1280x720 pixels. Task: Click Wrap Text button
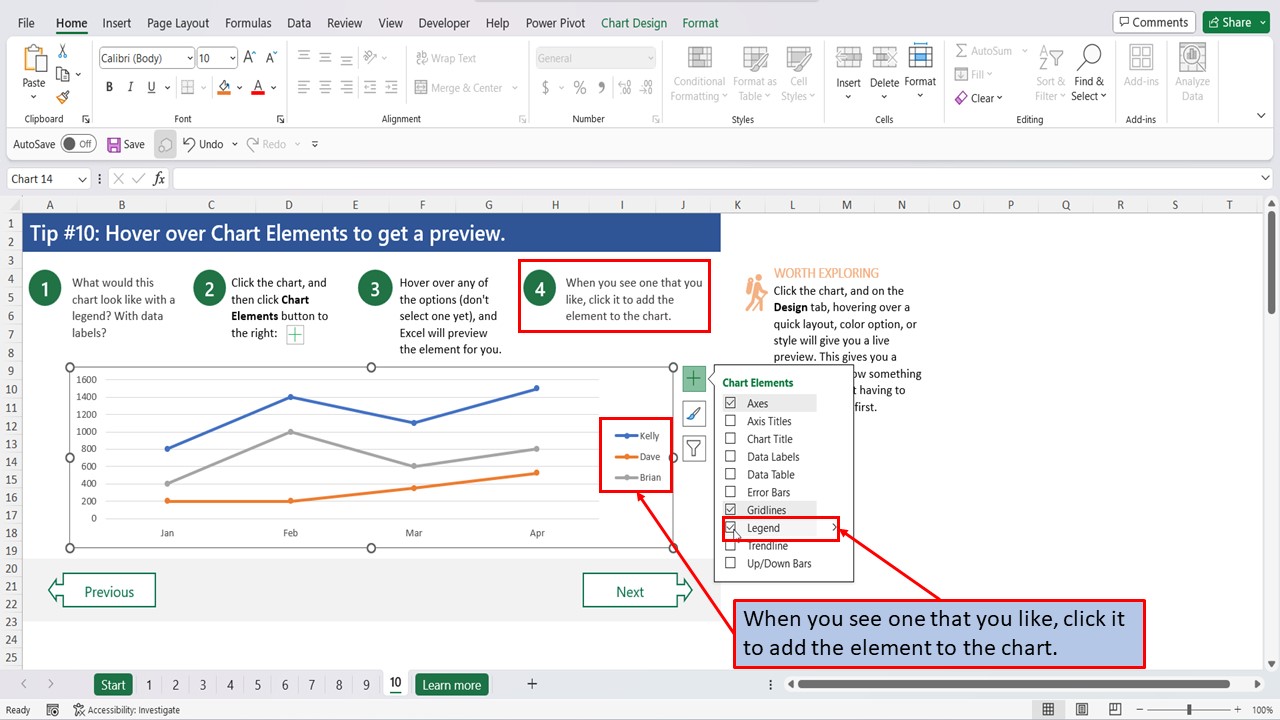(446, 58)
